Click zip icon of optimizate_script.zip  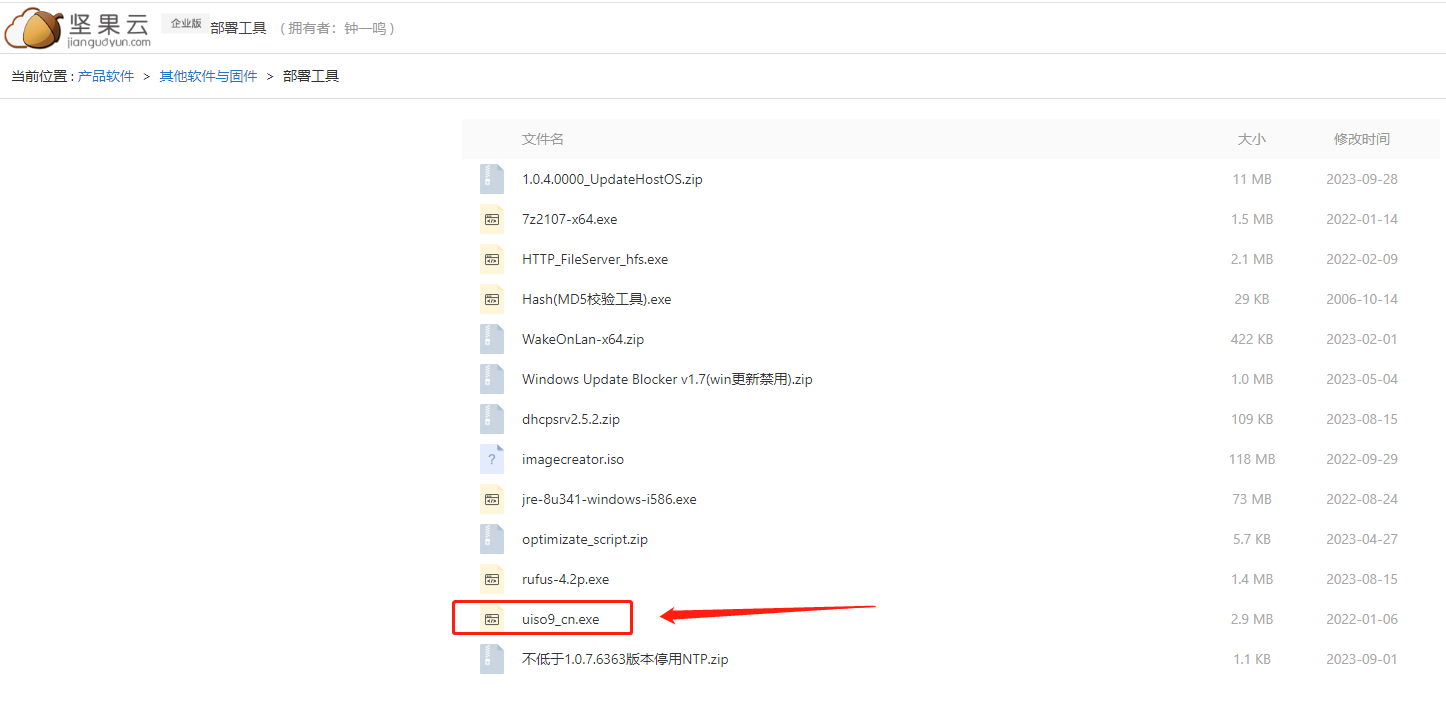(492, 539)
